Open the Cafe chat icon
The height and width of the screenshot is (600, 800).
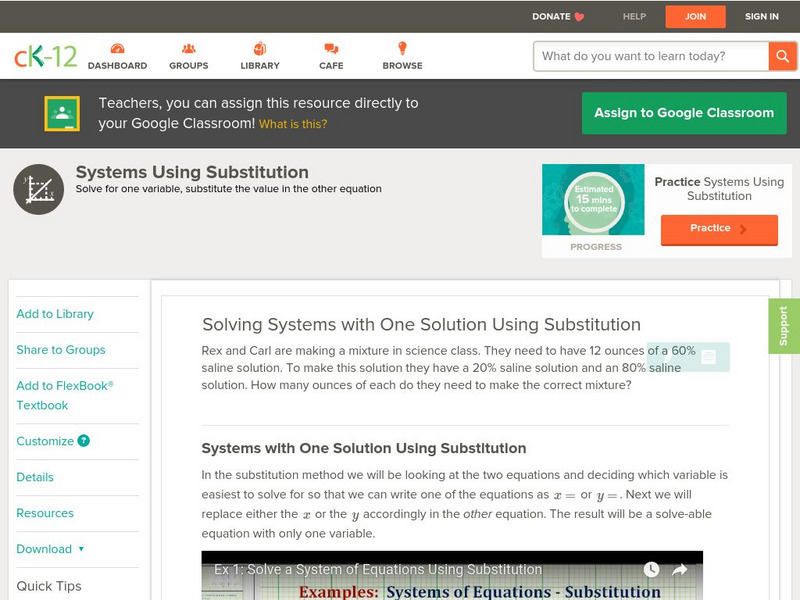click(x=331, y=49)
